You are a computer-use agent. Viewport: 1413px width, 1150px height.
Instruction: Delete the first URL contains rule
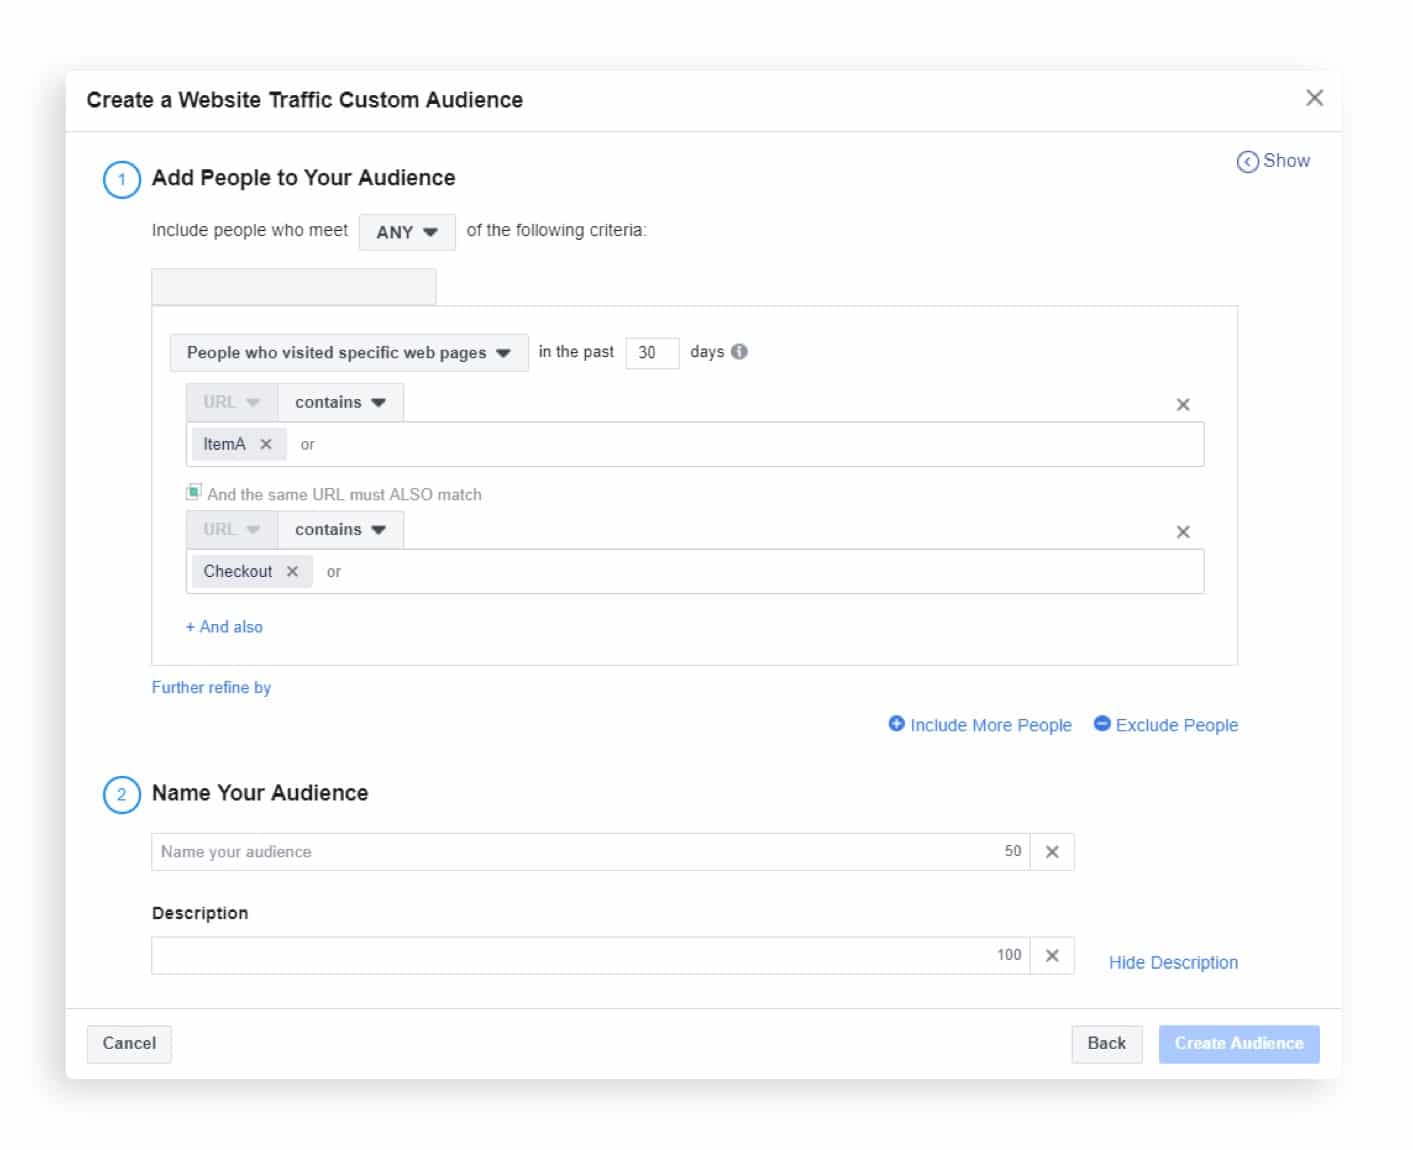tap(1183, 404)
